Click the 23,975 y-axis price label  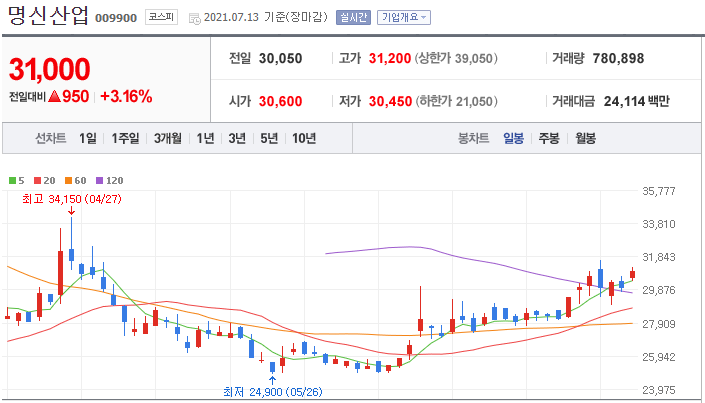(x=659, y=390)
